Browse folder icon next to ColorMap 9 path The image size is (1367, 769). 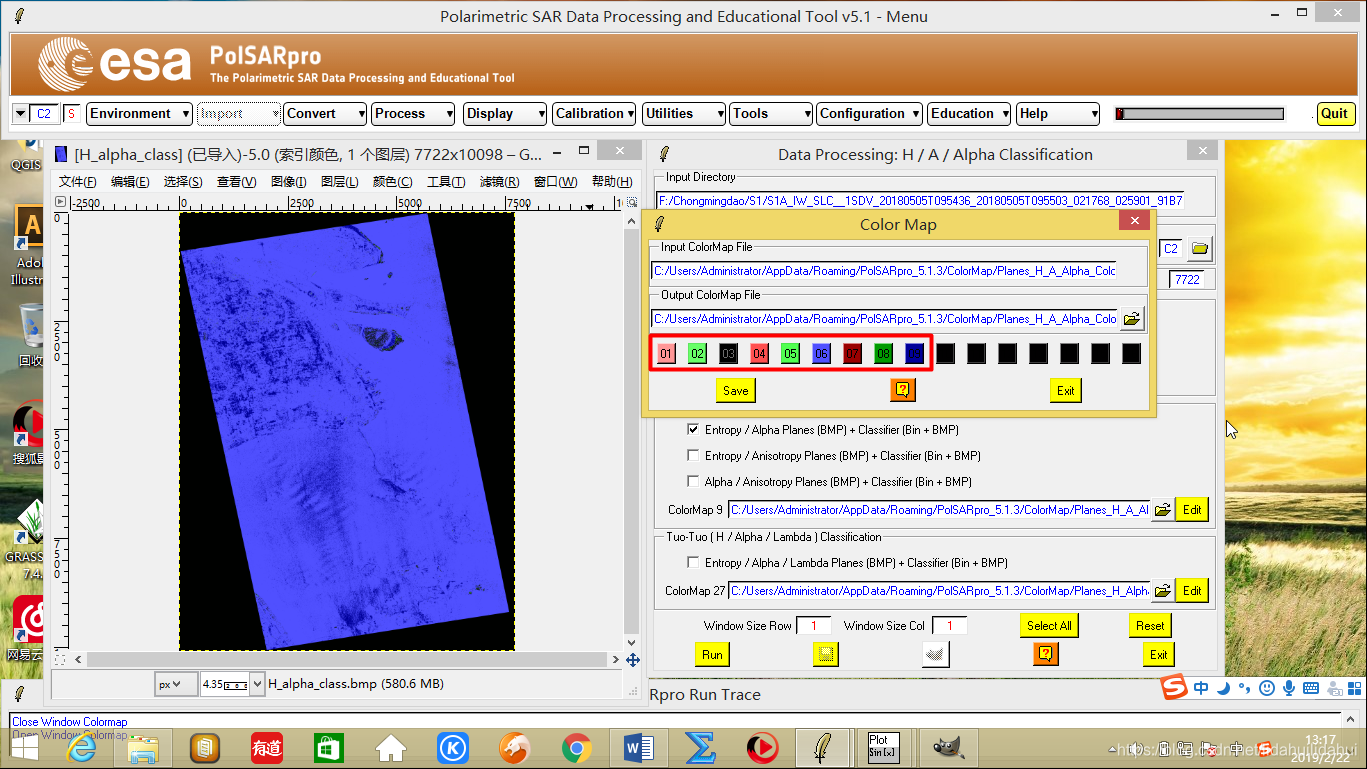coord(1162,509)
